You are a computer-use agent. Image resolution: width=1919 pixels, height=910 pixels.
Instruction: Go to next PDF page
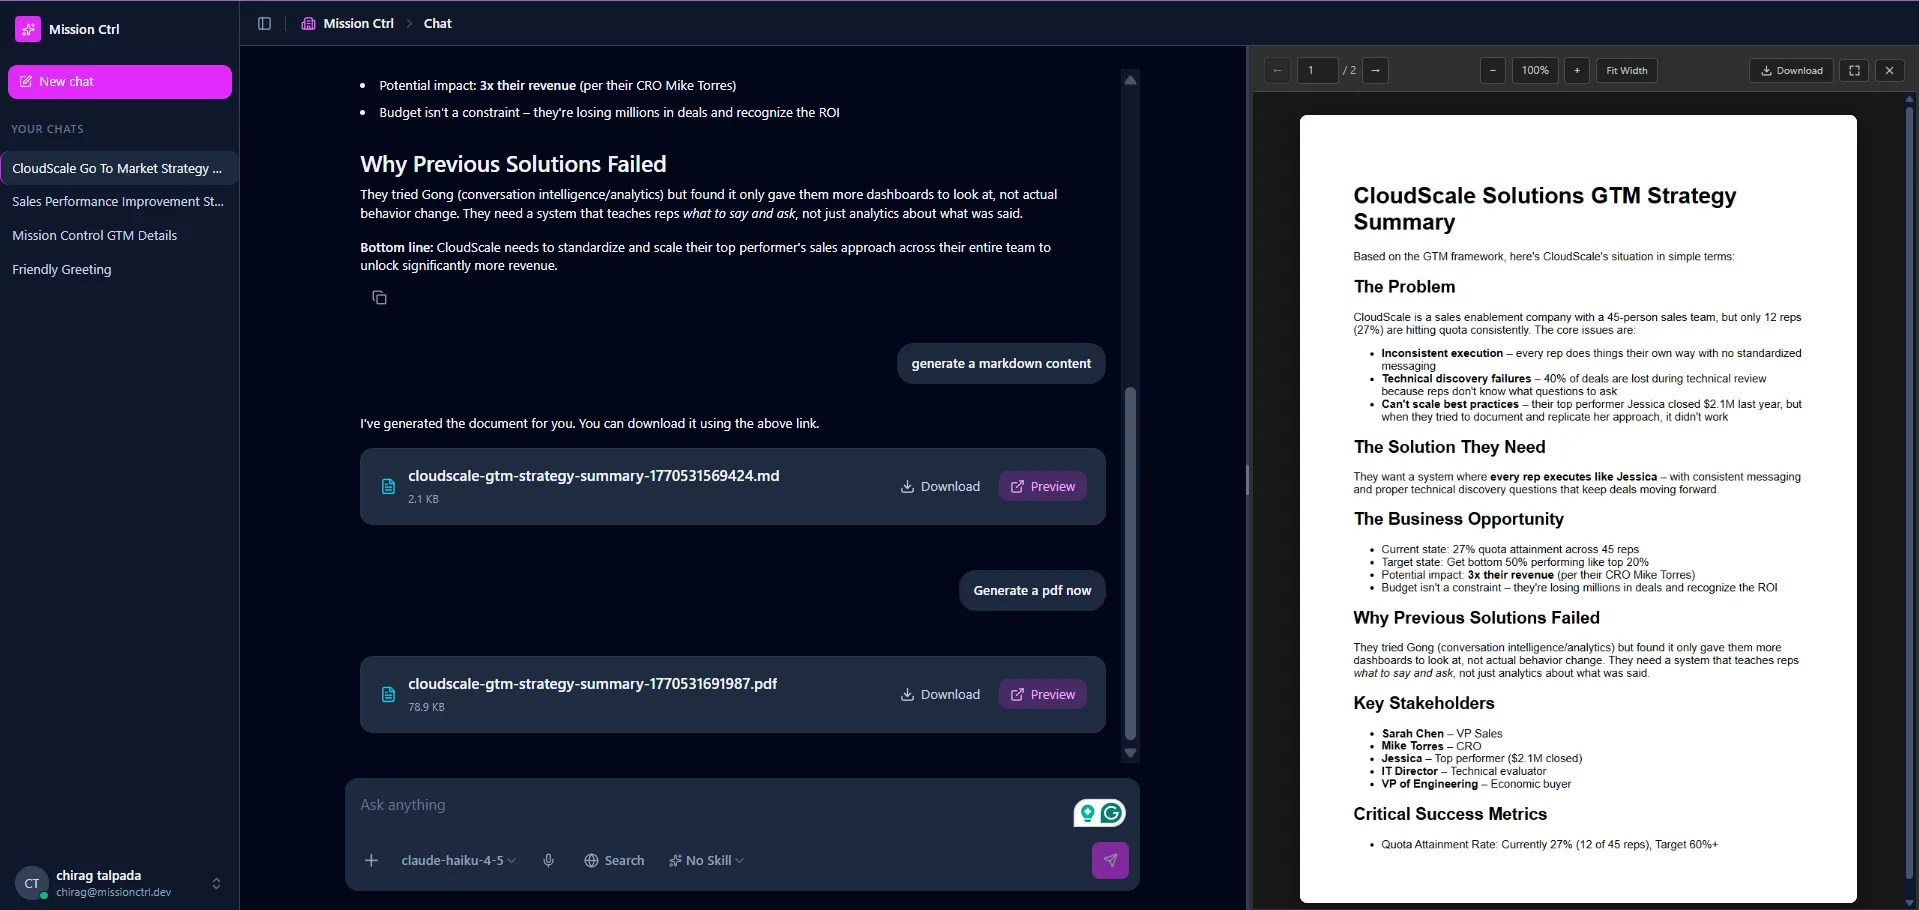pos(1376,71)
